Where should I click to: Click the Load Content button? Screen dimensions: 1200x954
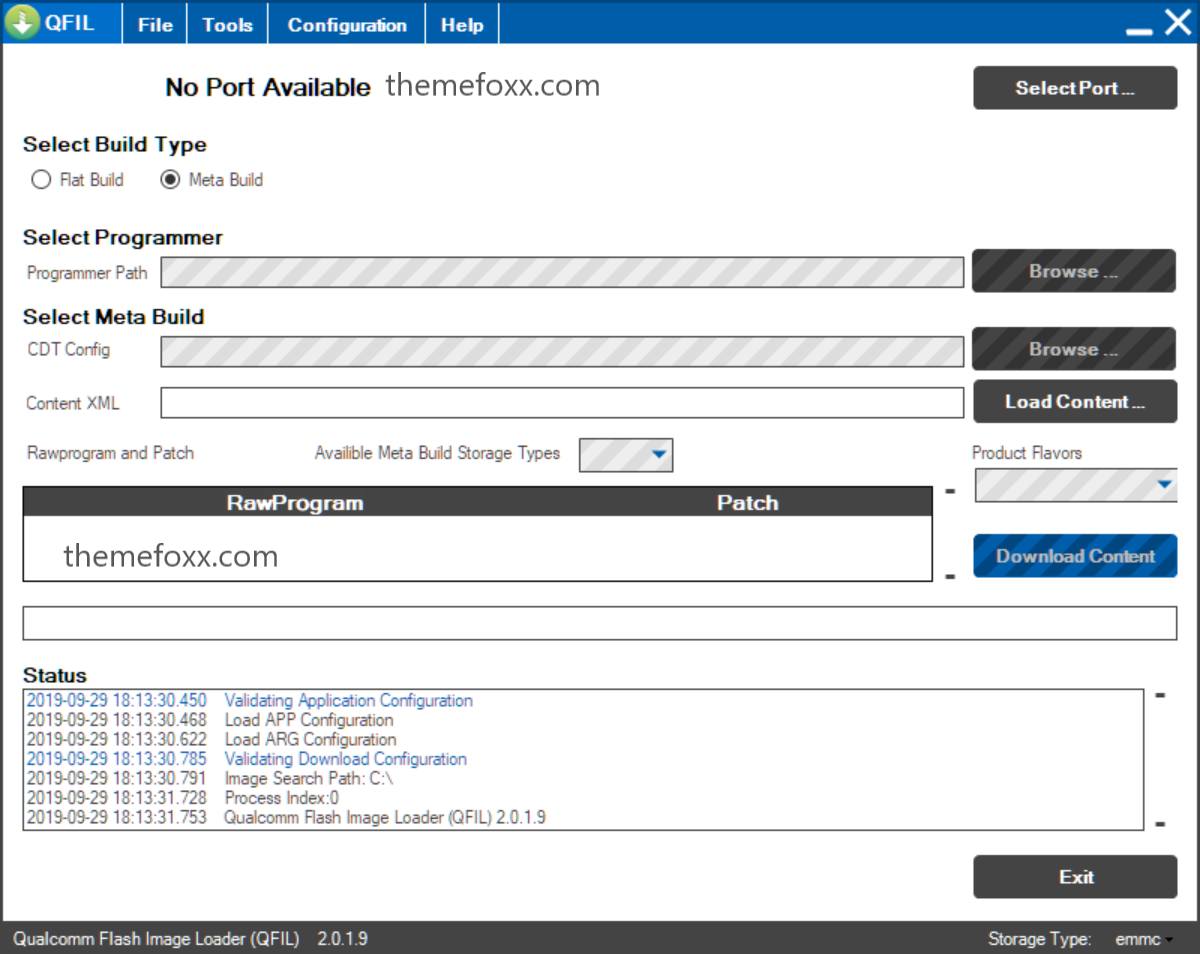click(1075, 402)
